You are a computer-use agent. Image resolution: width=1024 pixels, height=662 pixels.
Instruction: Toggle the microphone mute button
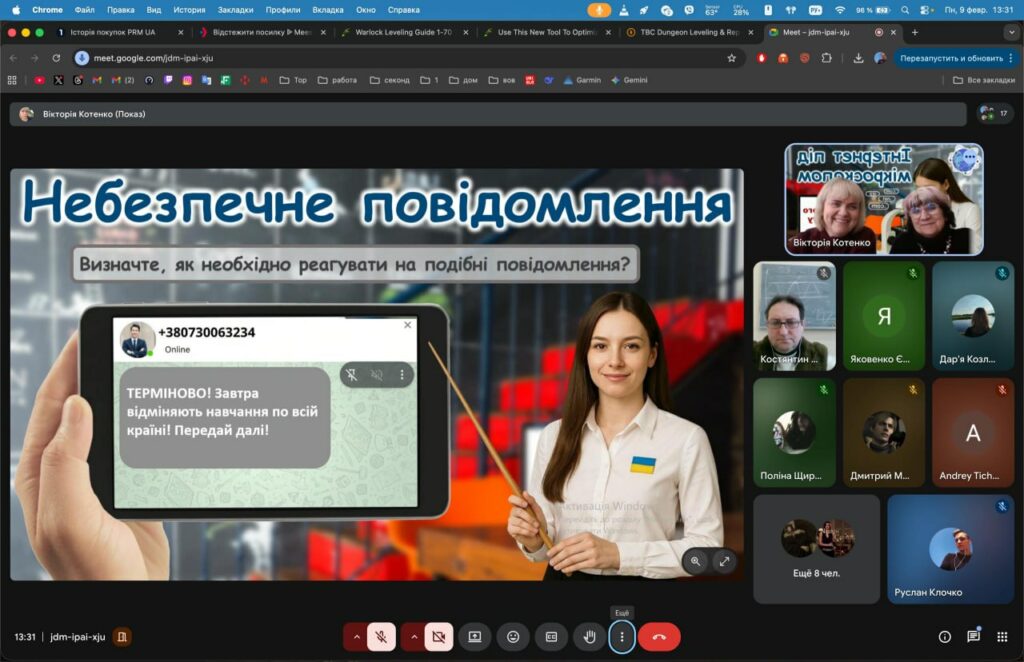tap(381, 637)
